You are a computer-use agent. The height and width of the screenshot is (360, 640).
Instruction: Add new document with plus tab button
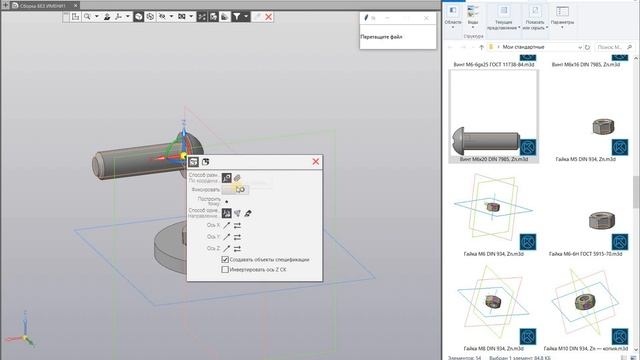point(5,5)
